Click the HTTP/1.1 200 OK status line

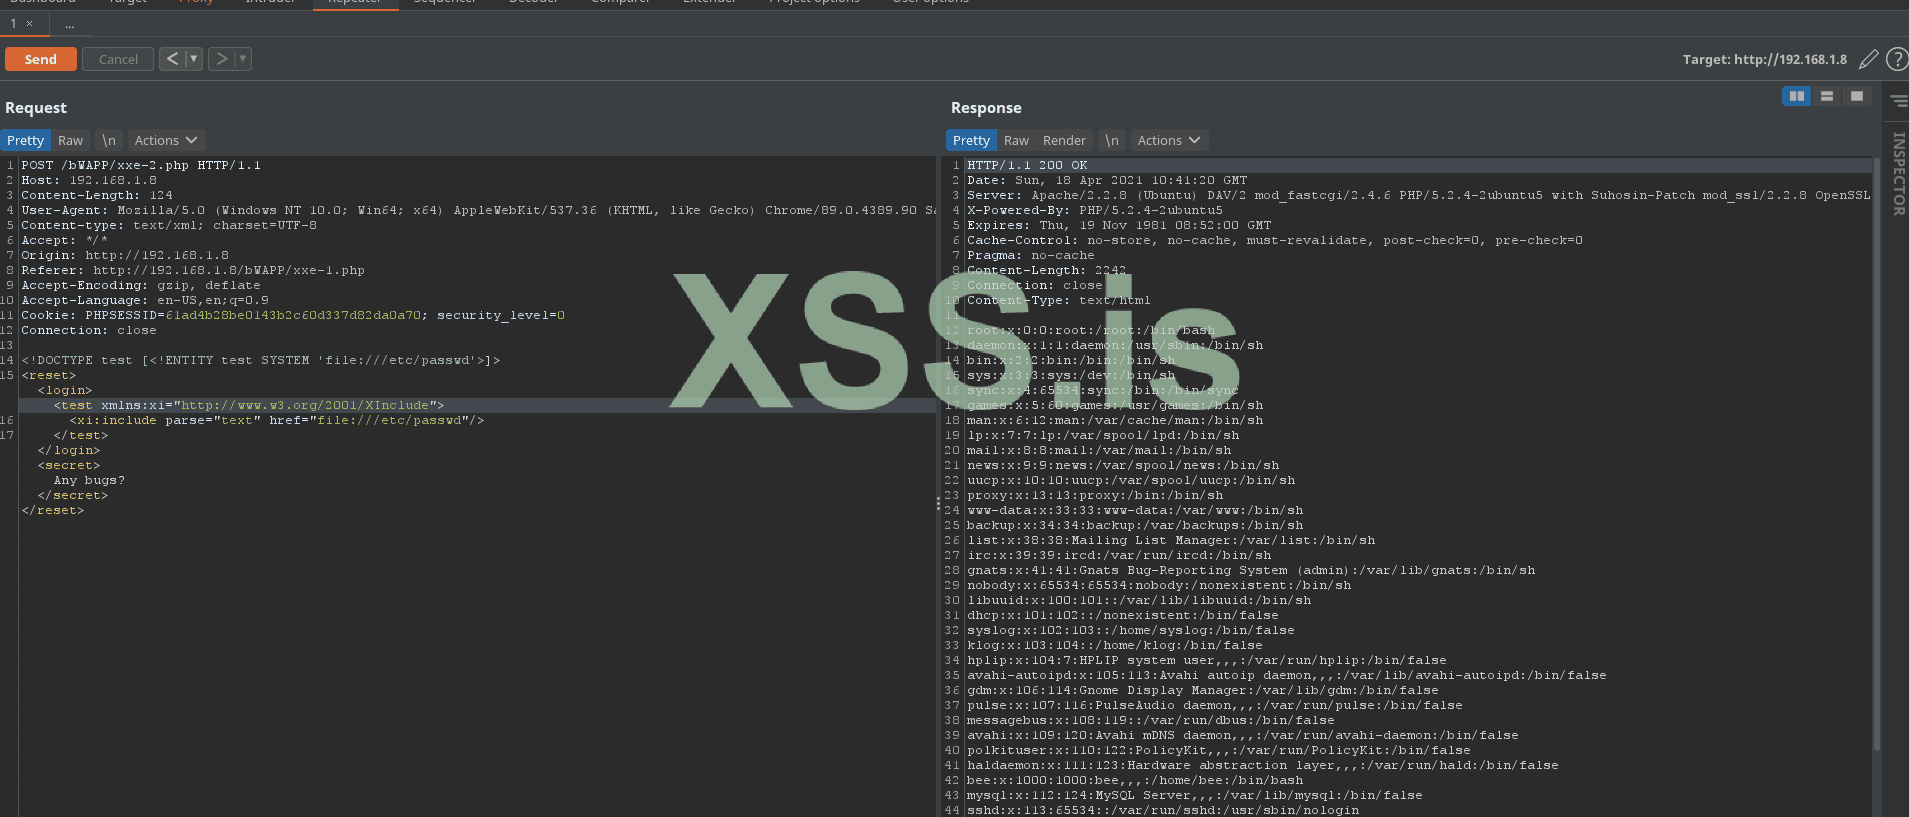tap(1027, 166)
